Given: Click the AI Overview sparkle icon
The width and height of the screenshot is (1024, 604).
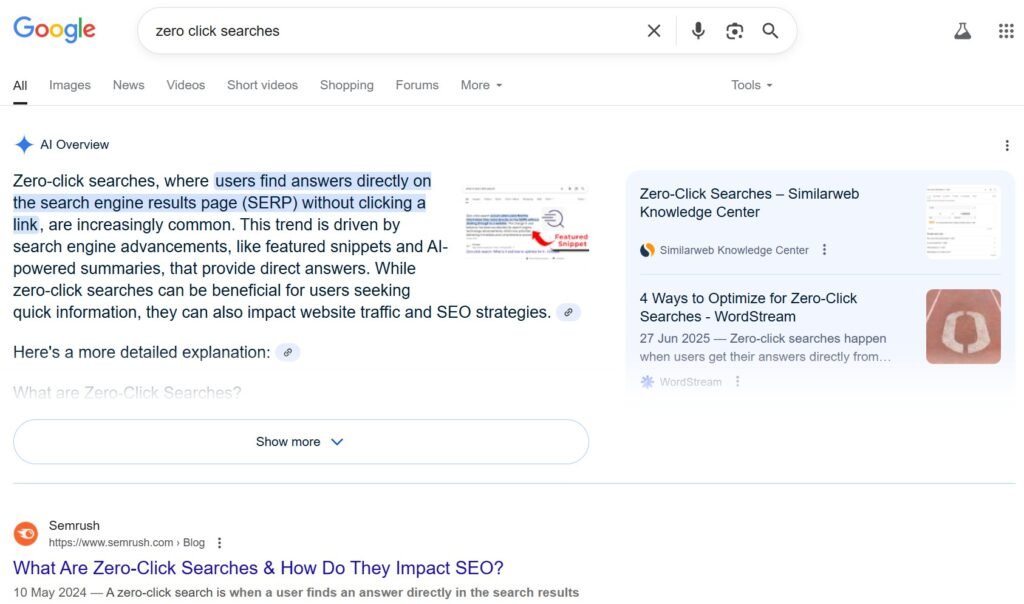Looking at the screenshot, I should [x=24, y=144].
